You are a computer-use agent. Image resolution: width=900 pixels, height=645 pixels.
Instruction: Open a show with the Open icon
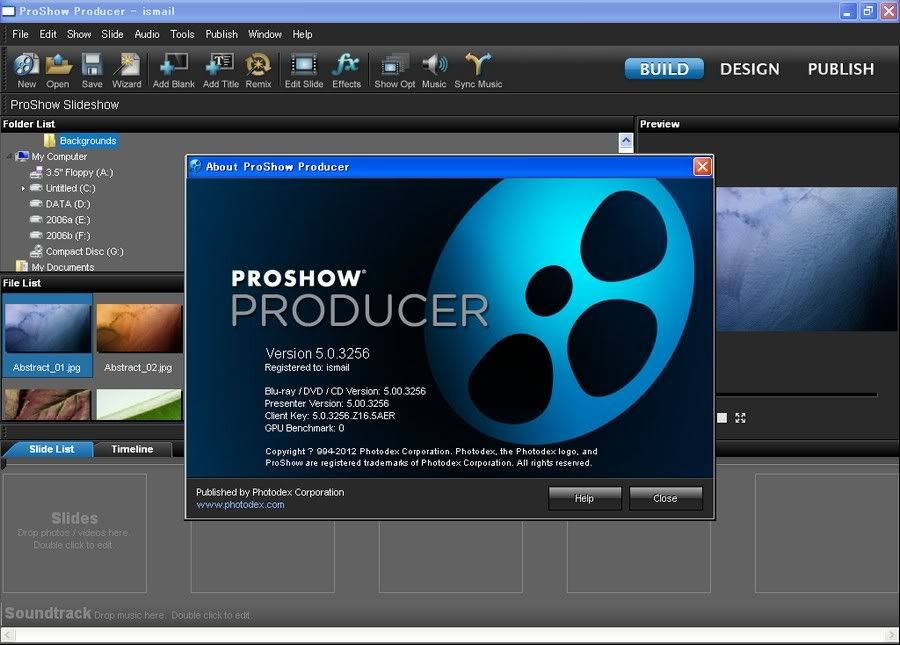(x=58, y=71)
